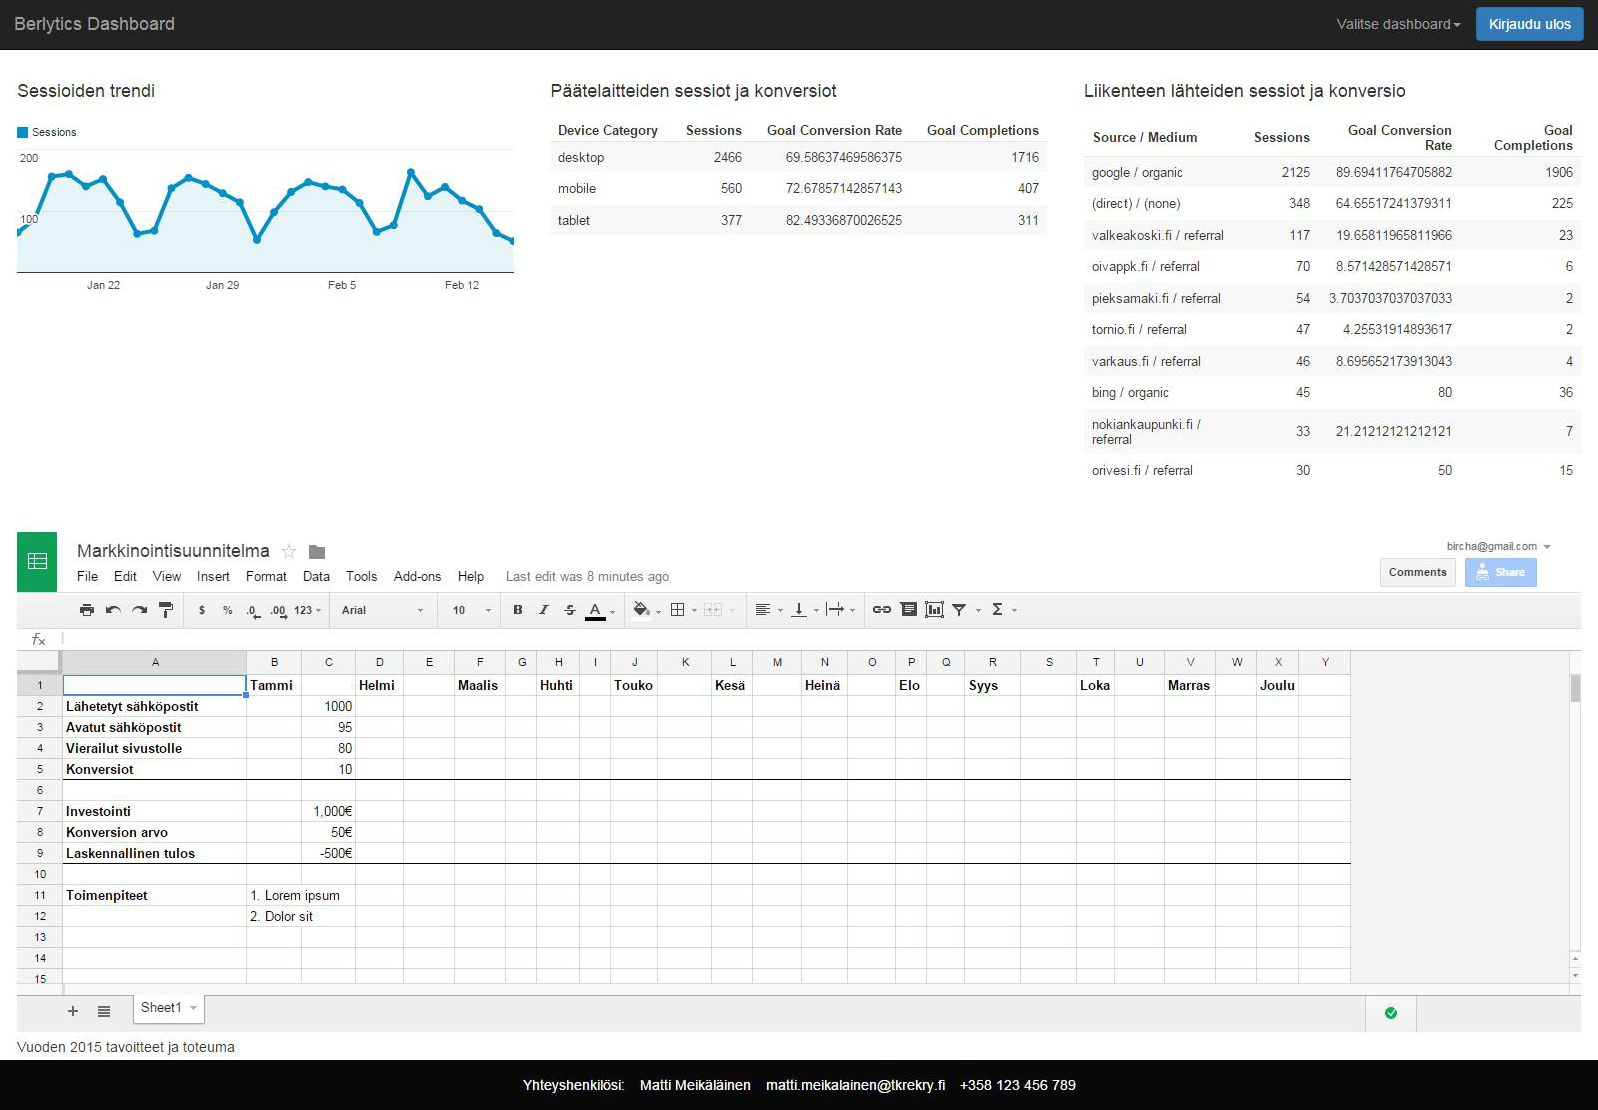The image size is (1598, 1110).
Task: Open the font size dropdown showing 10
Action: click(472, 610)
